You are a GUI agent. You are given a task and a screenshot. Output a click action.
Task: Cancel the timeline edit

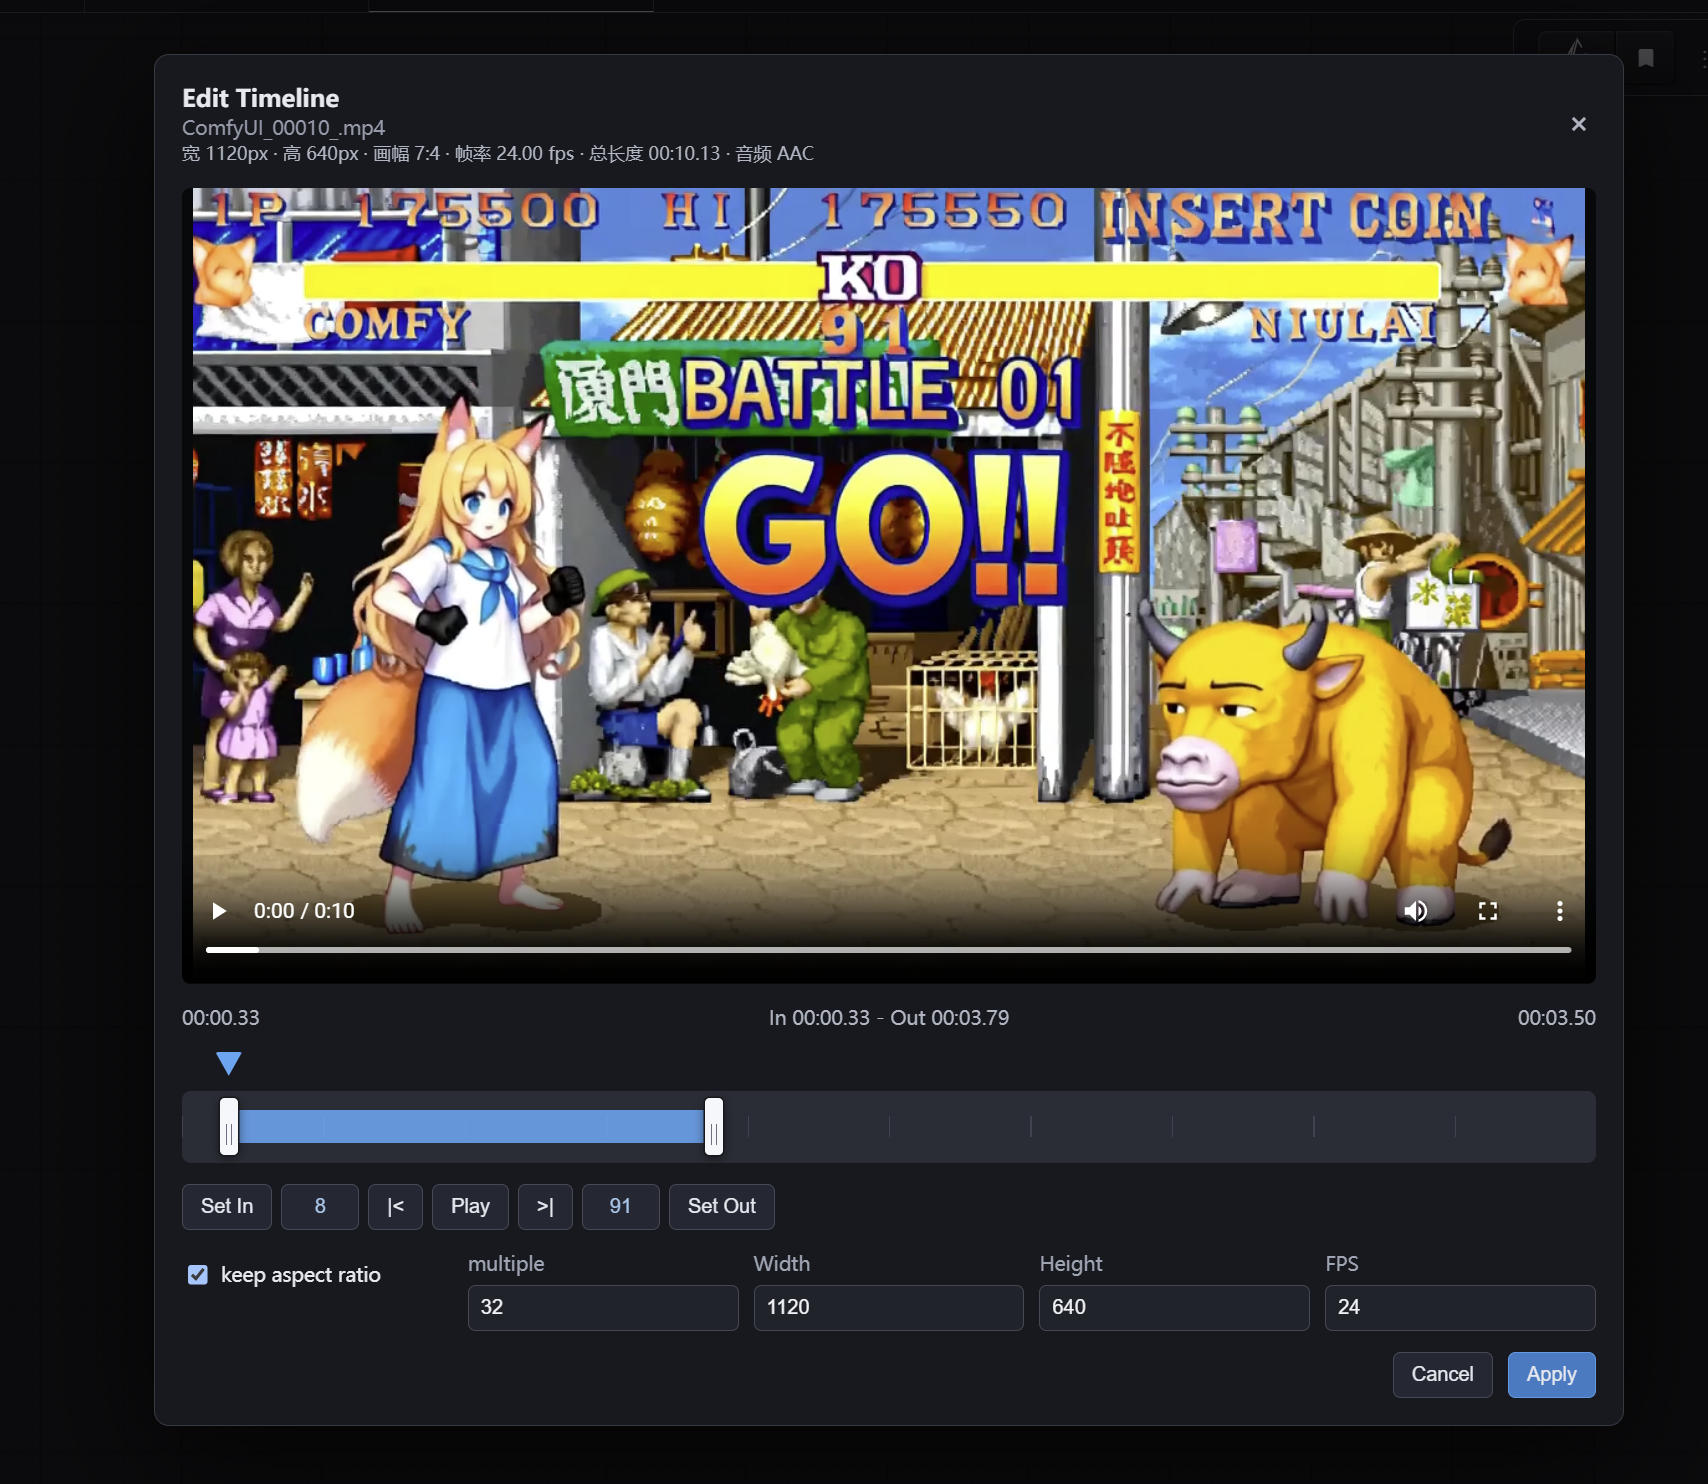click(1443, 1375)
